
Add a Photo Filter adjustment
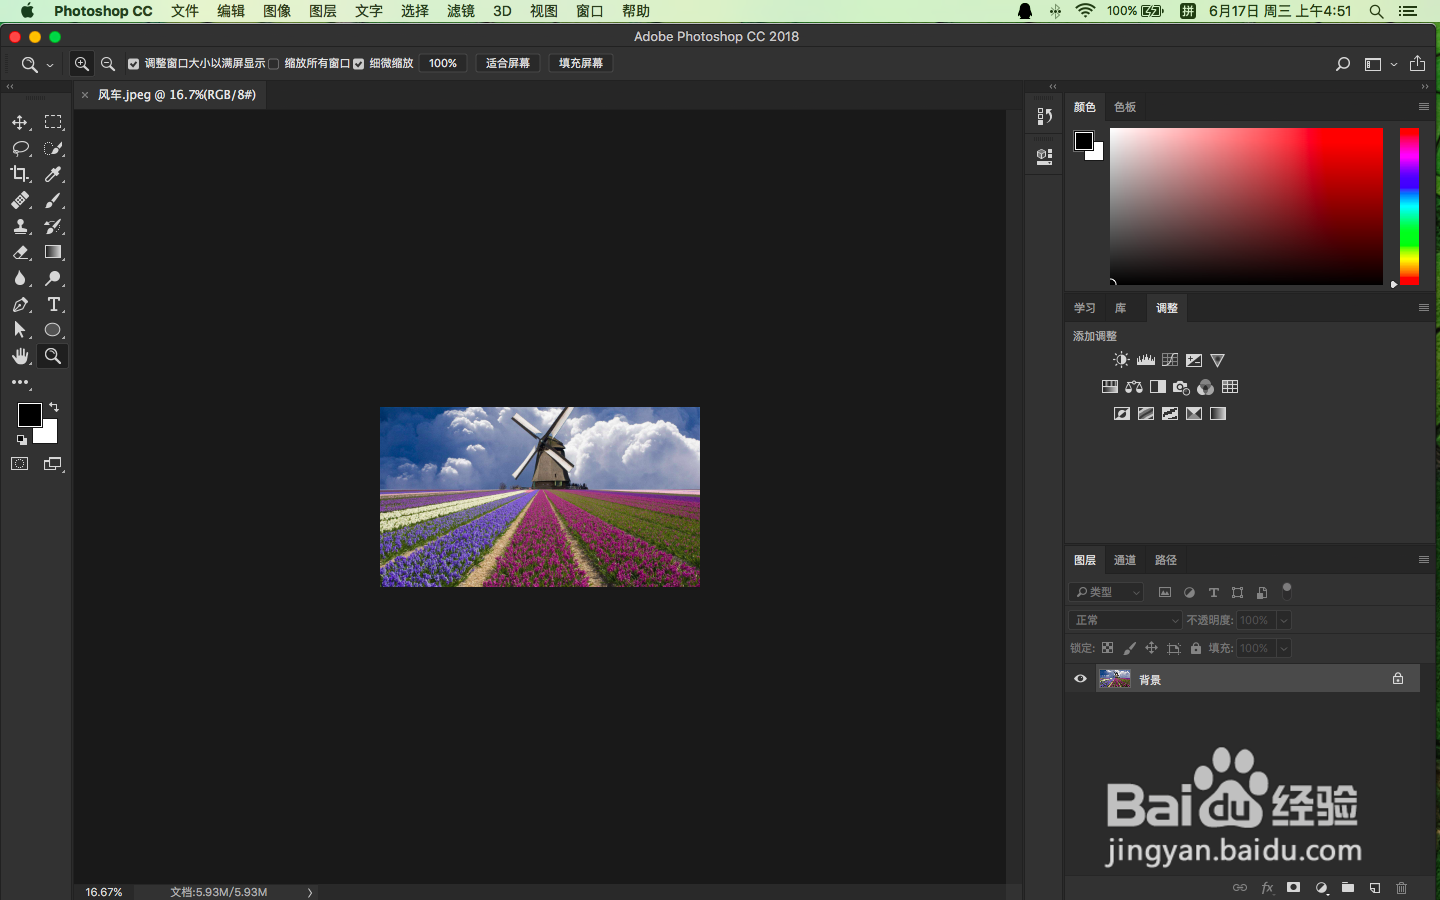pyautogui.click(x=1181, y=387)
